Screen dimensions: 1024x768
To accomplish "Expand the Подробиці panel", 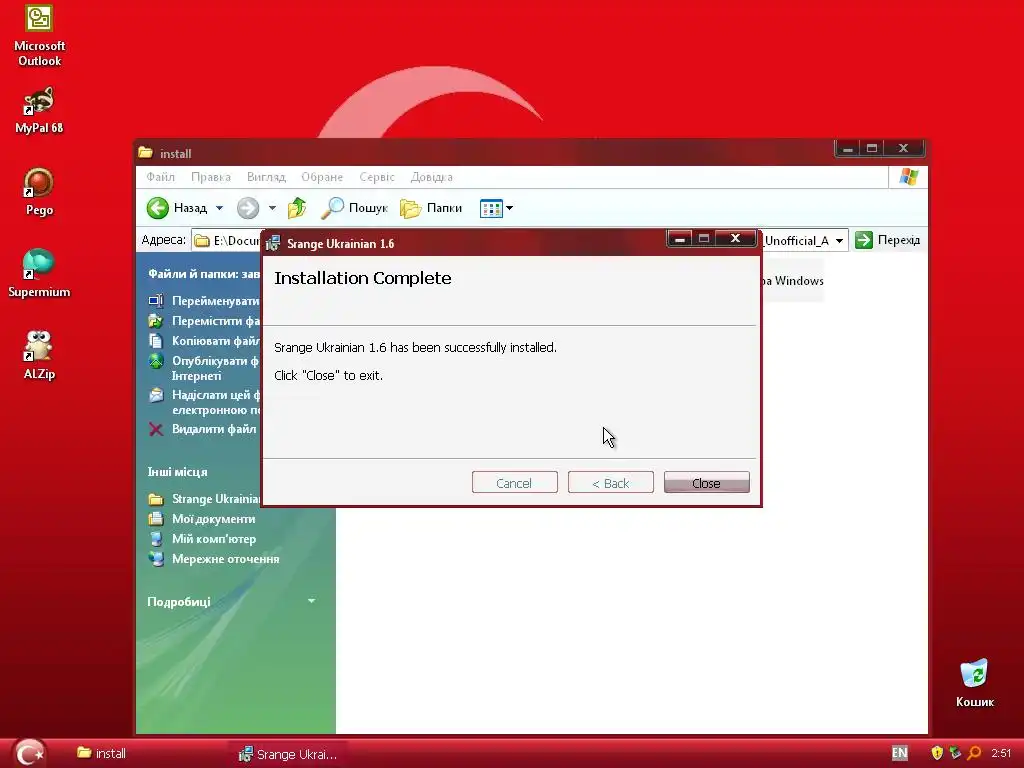I will tap(312, 601).
